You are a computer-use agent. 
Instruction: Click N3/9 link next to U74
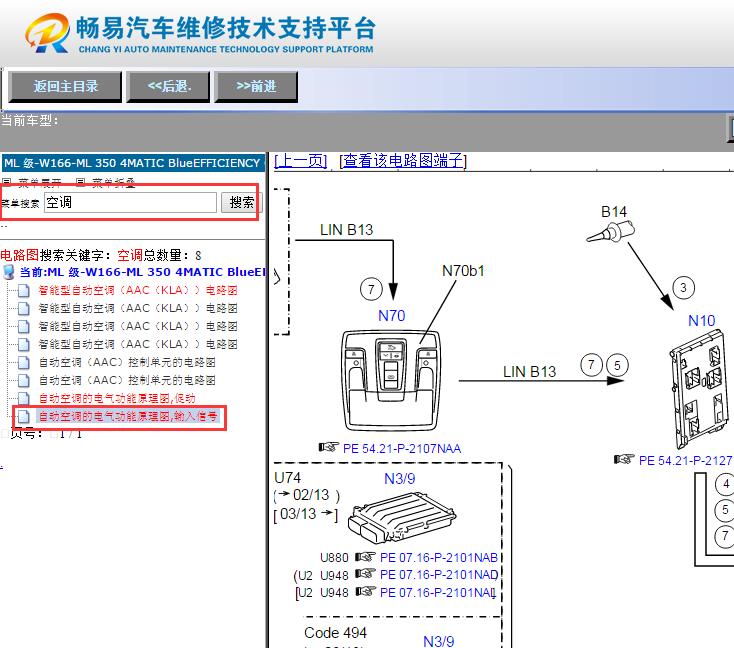point(399,479)
